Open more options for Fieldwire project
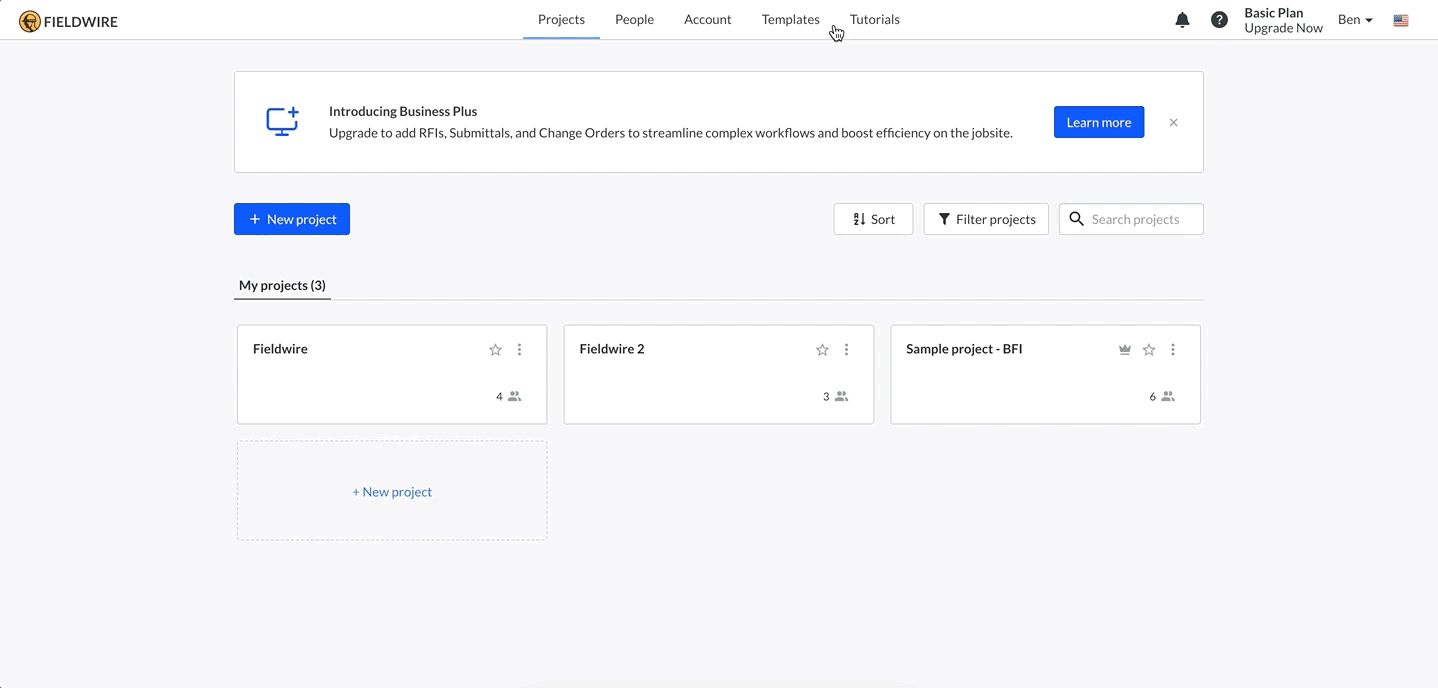This screenshot has width=1438, height=688. coord(519,350)
